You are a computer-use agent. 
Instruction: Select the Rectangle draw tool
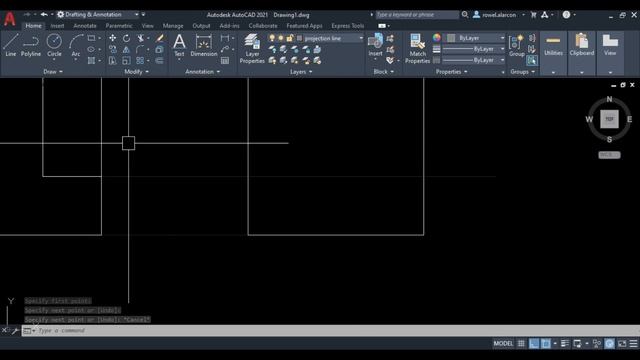[91, 38]
